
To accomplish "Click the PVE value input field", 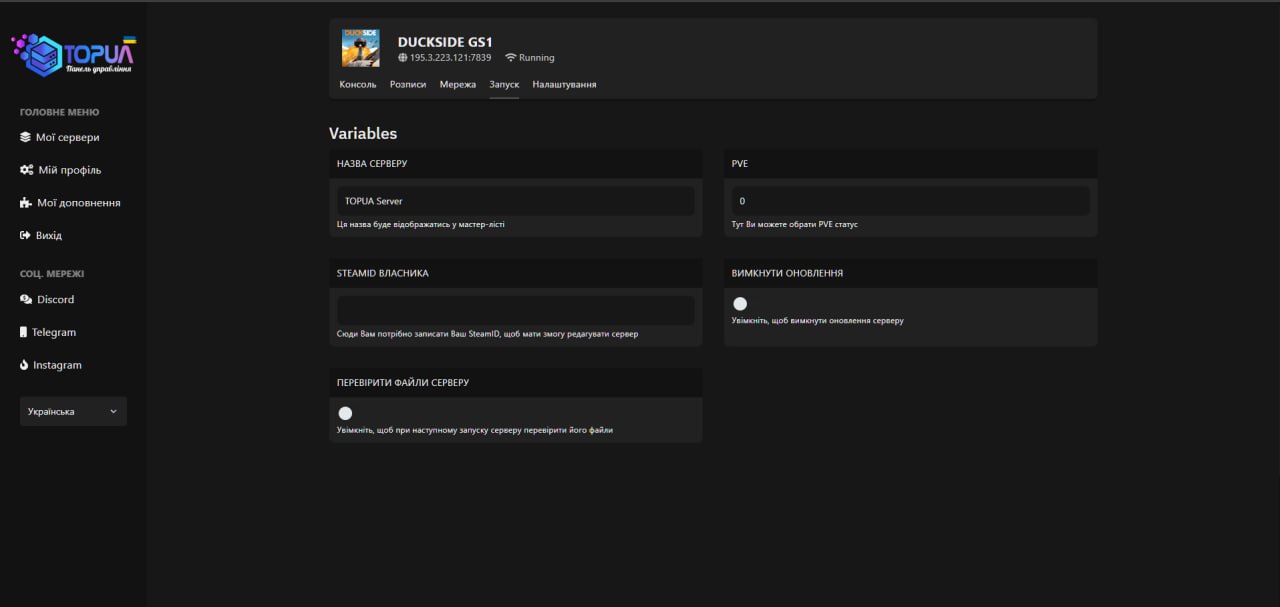I will click(x=910, y=201).
